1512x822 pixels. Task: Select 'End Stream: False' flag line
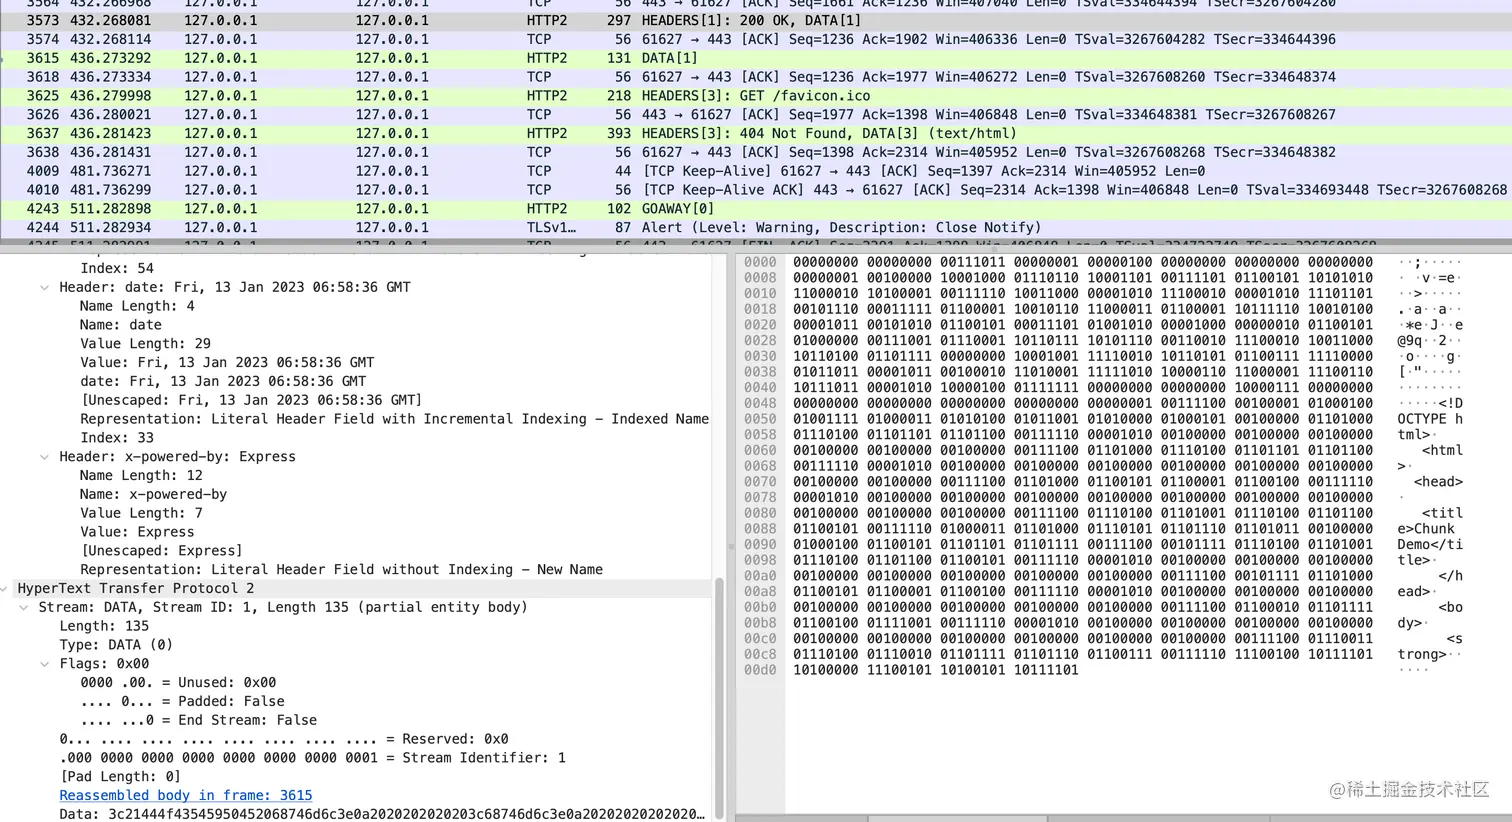[198, 721]
